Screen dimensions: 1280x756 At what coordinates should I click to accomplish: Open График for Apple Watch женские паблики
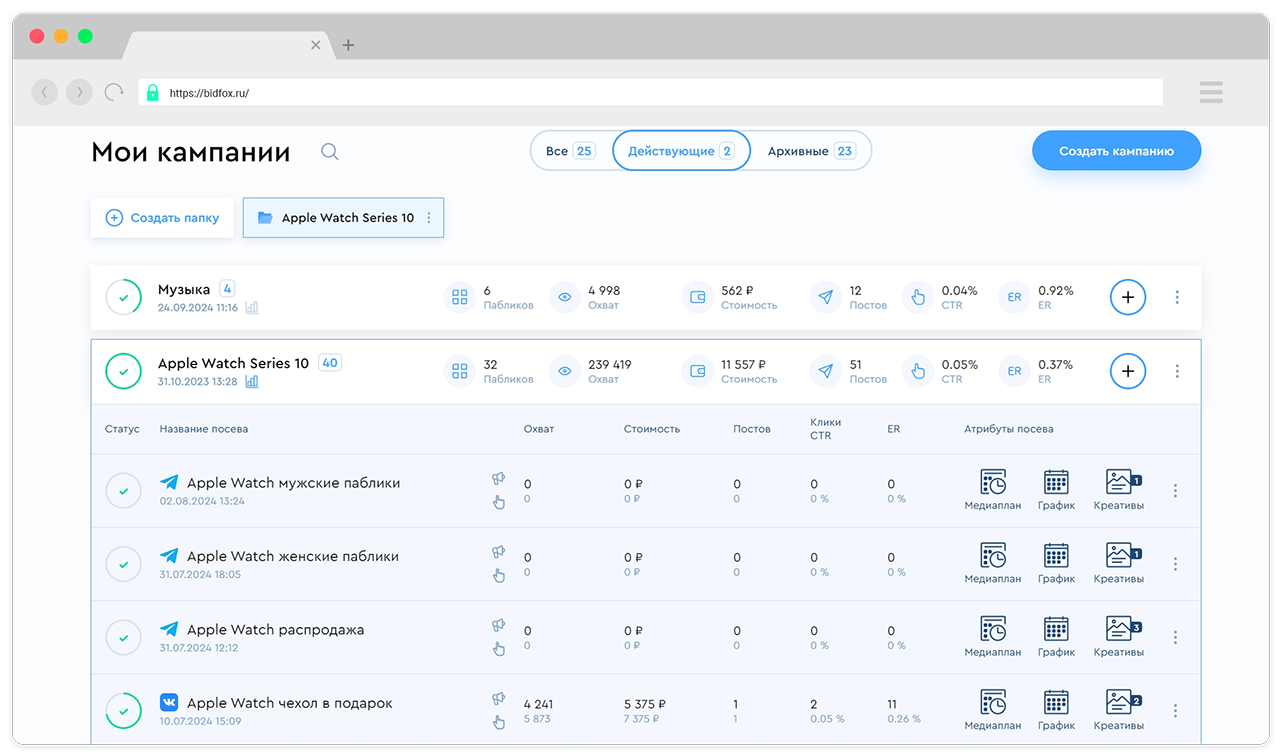pos(1056,563)
